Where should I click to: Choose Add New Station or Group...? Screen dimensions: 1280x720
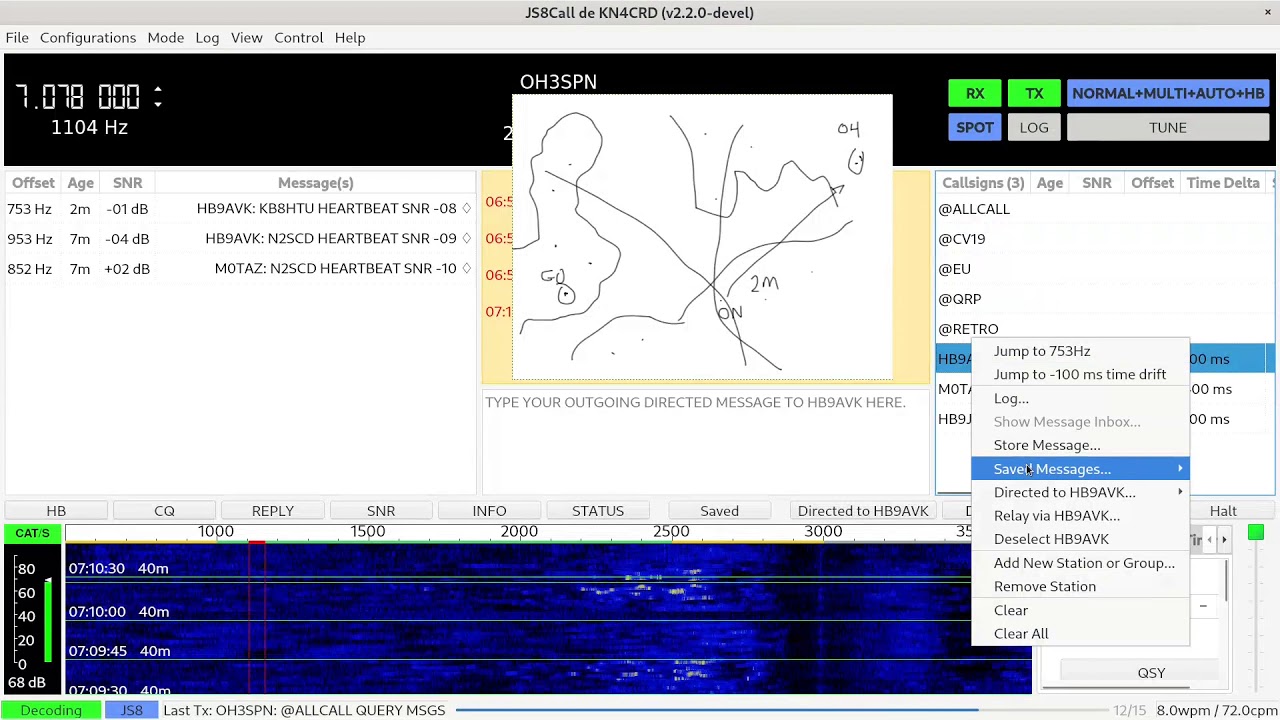tap(1080, 563)
